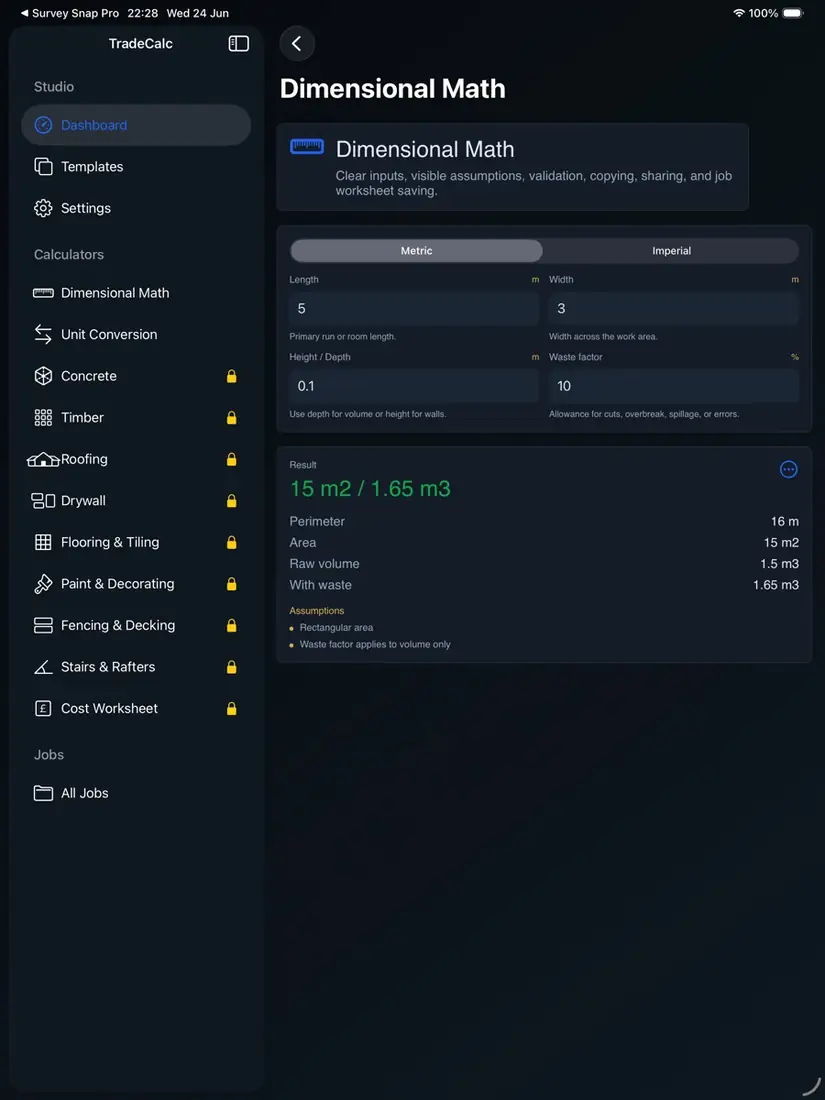Open Dashboard in the sidebar
825x1100 pixels.
coord(136,125)
